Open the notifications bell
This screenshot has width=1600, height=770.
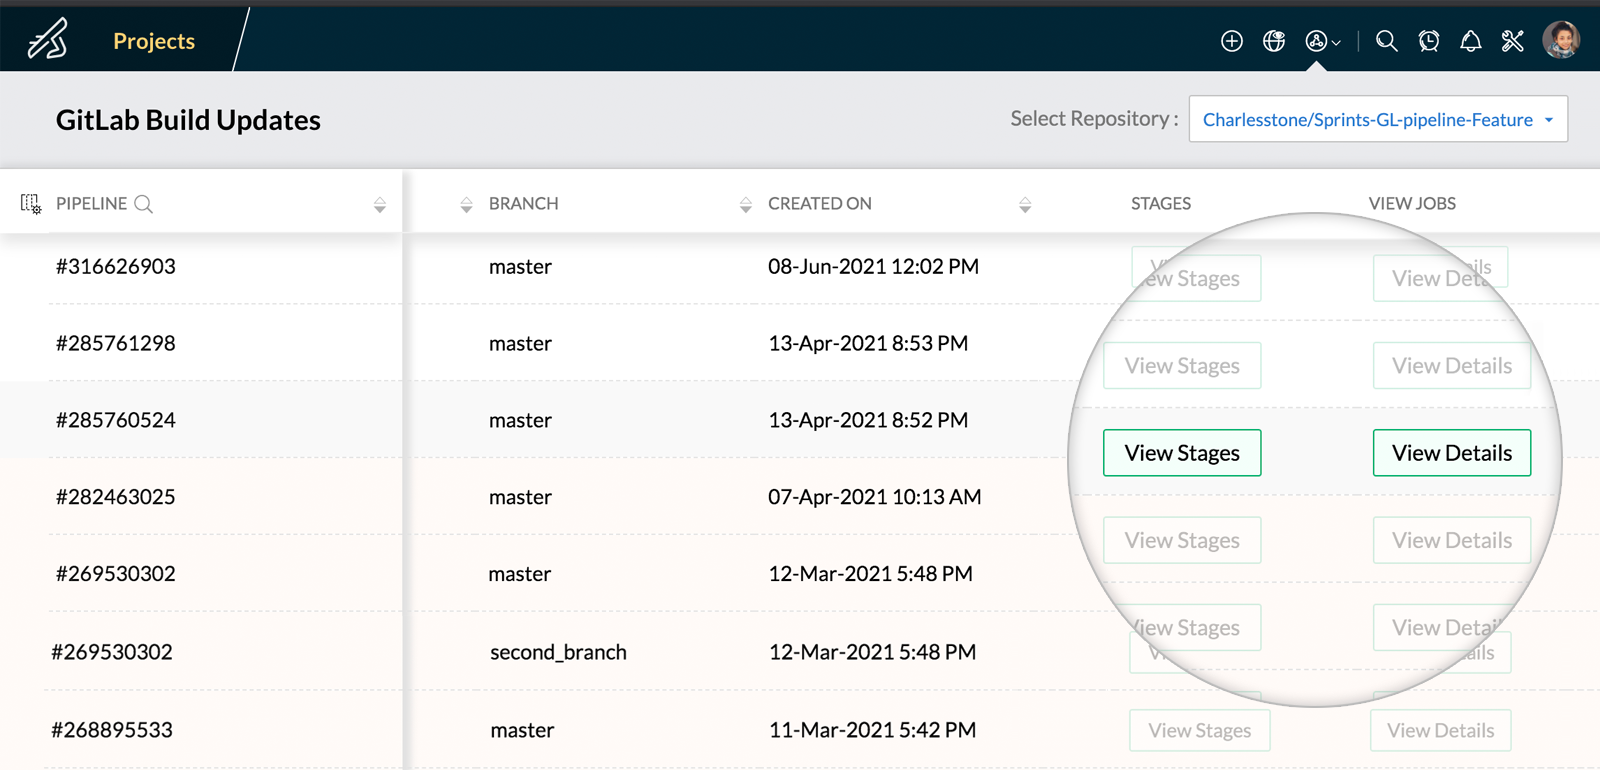pyautogui.click(x=1470, y=41)
